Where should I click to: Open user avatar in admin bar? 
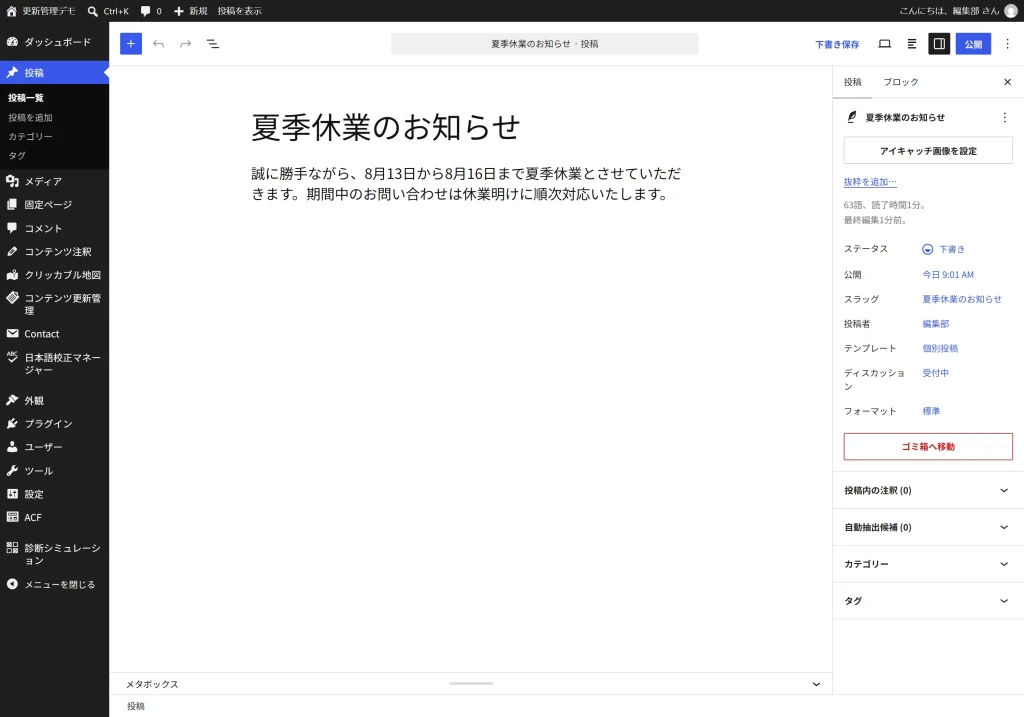point(1010,11)
